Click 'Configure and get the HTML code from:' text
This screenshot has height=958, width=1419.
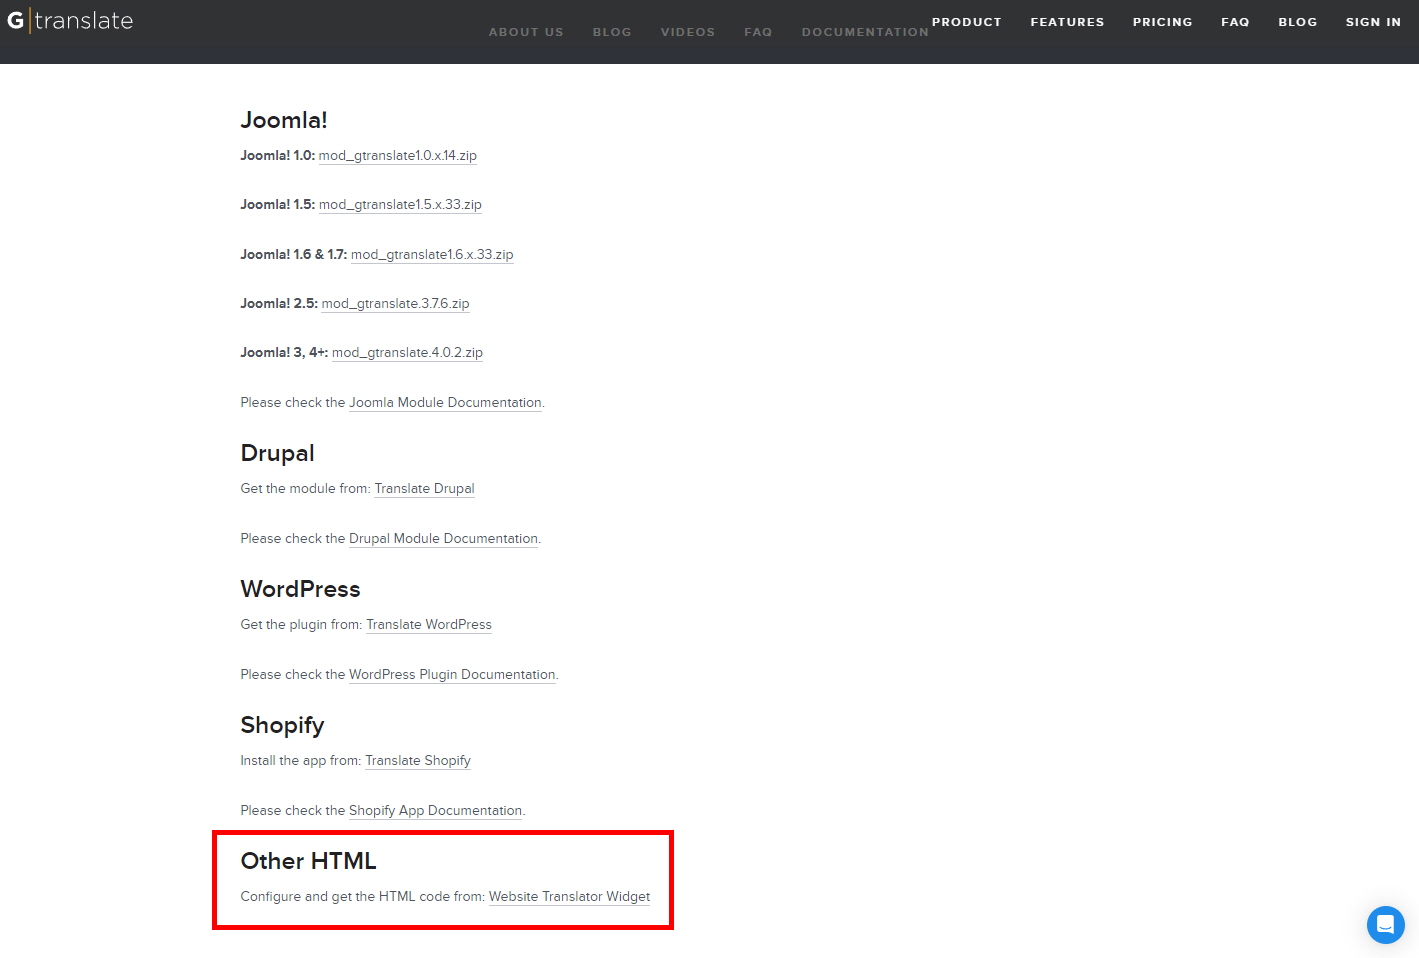[363, 897]
